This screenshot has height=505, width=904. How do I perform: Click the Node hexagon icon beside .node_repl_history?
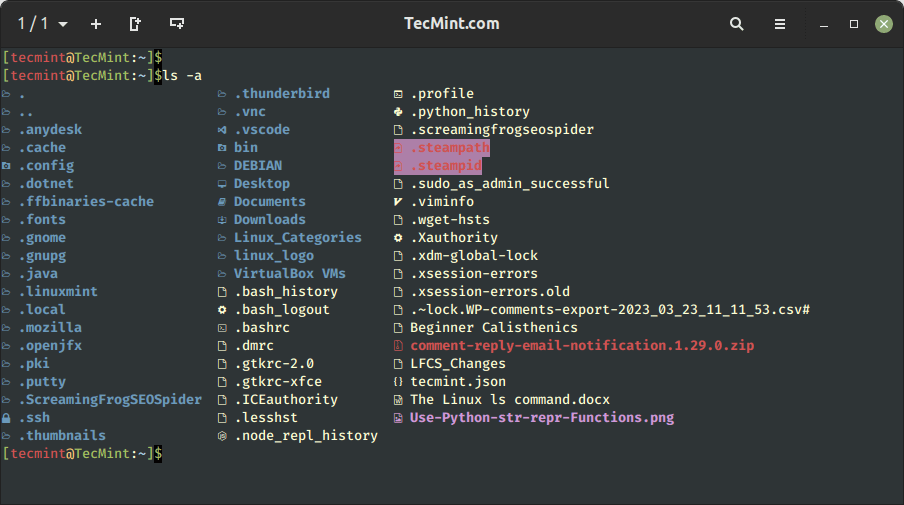(x=222, y=436)
